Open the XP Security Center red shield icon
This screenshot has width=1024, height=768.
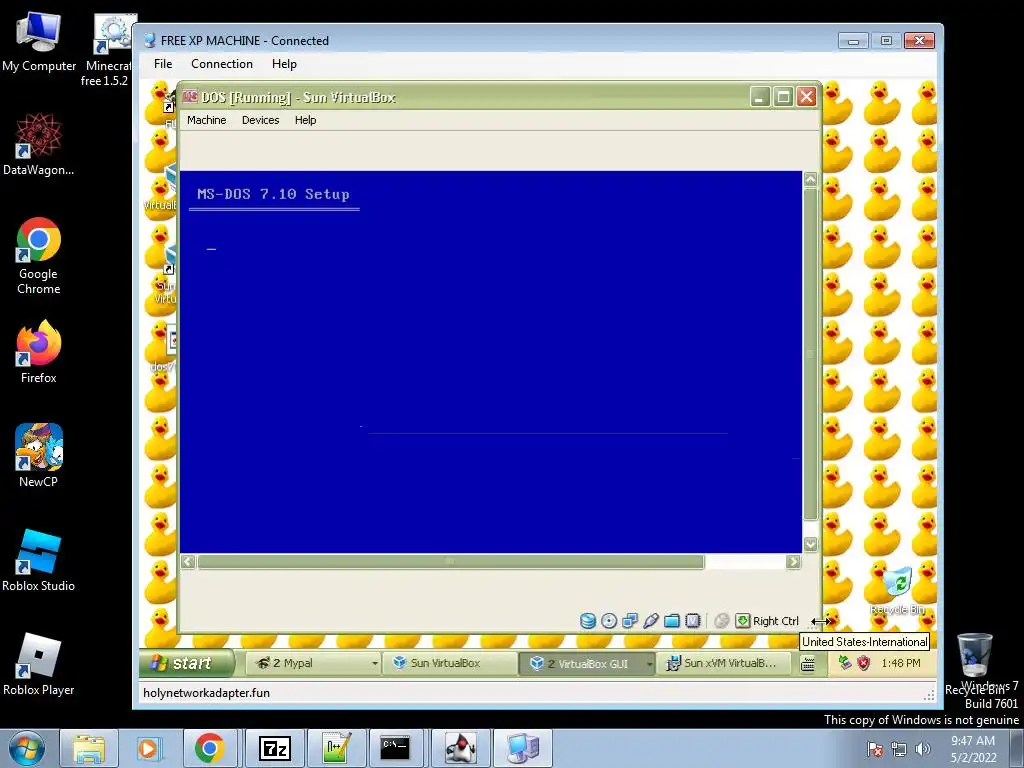864,663
